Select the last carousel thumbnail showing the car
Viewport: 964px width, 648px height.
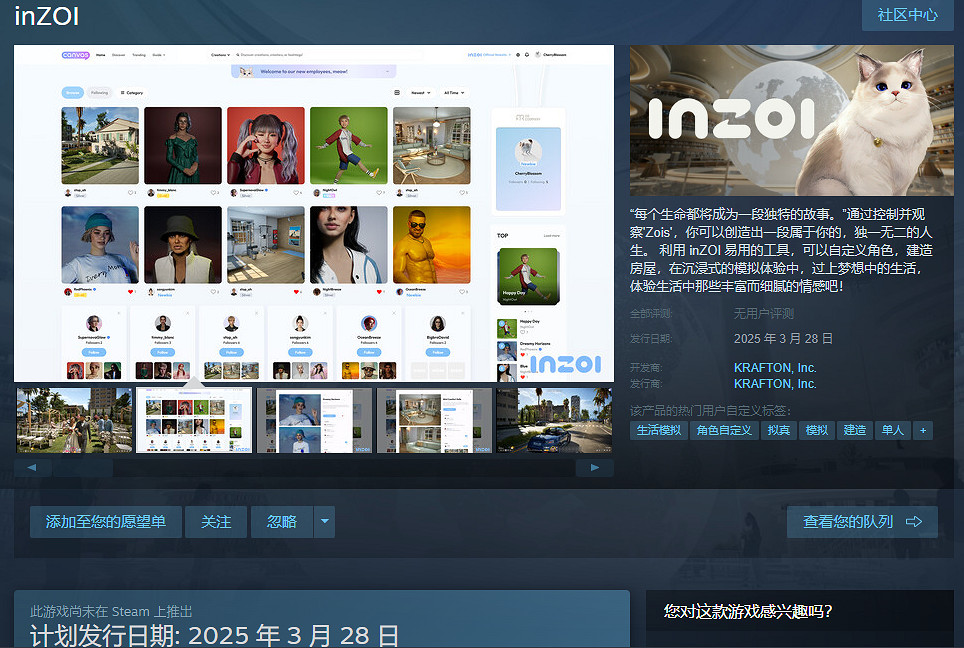555,419
